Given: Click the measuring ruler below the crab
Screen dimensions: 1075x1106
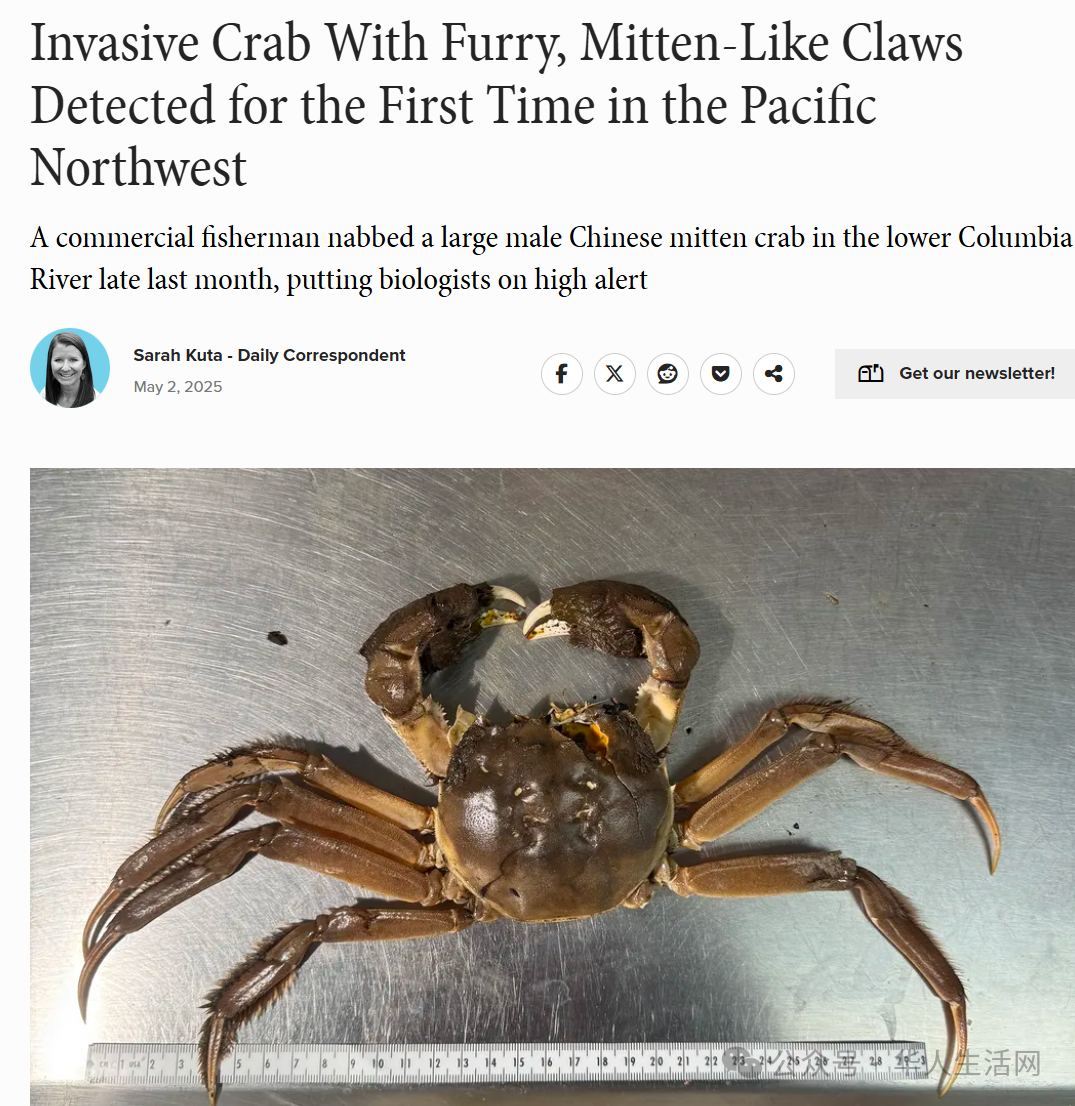Looking at the screenshot, I should point(506,1062).
